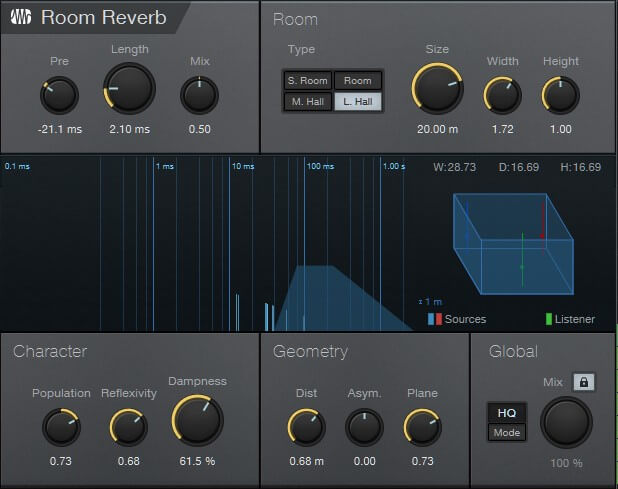Click the 0.1 ms timeline label
Image resolution: width=618 pixels, height=489 pixels.
[x=17, y=166]
